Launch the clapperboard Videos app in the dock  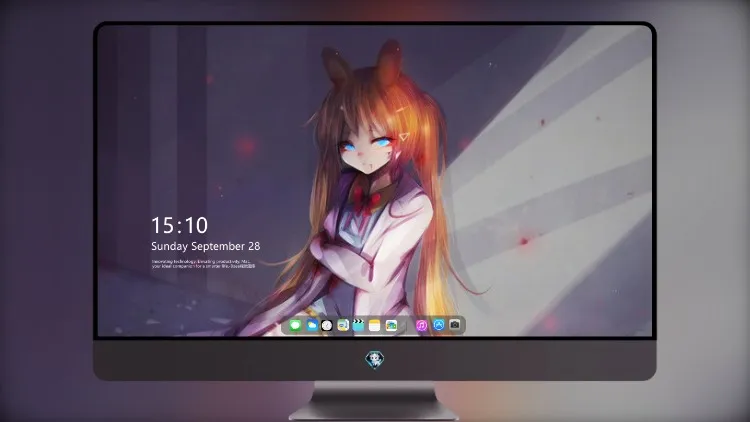point(358,325)
